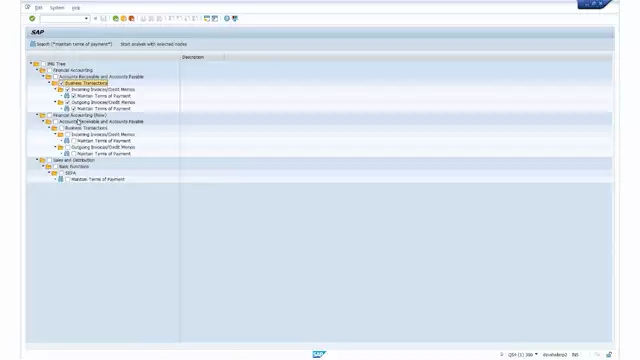Viewport: 640px width, 360px height.
Task: Click IMG activity icon under SEPA node
Action: pos(61,179)
